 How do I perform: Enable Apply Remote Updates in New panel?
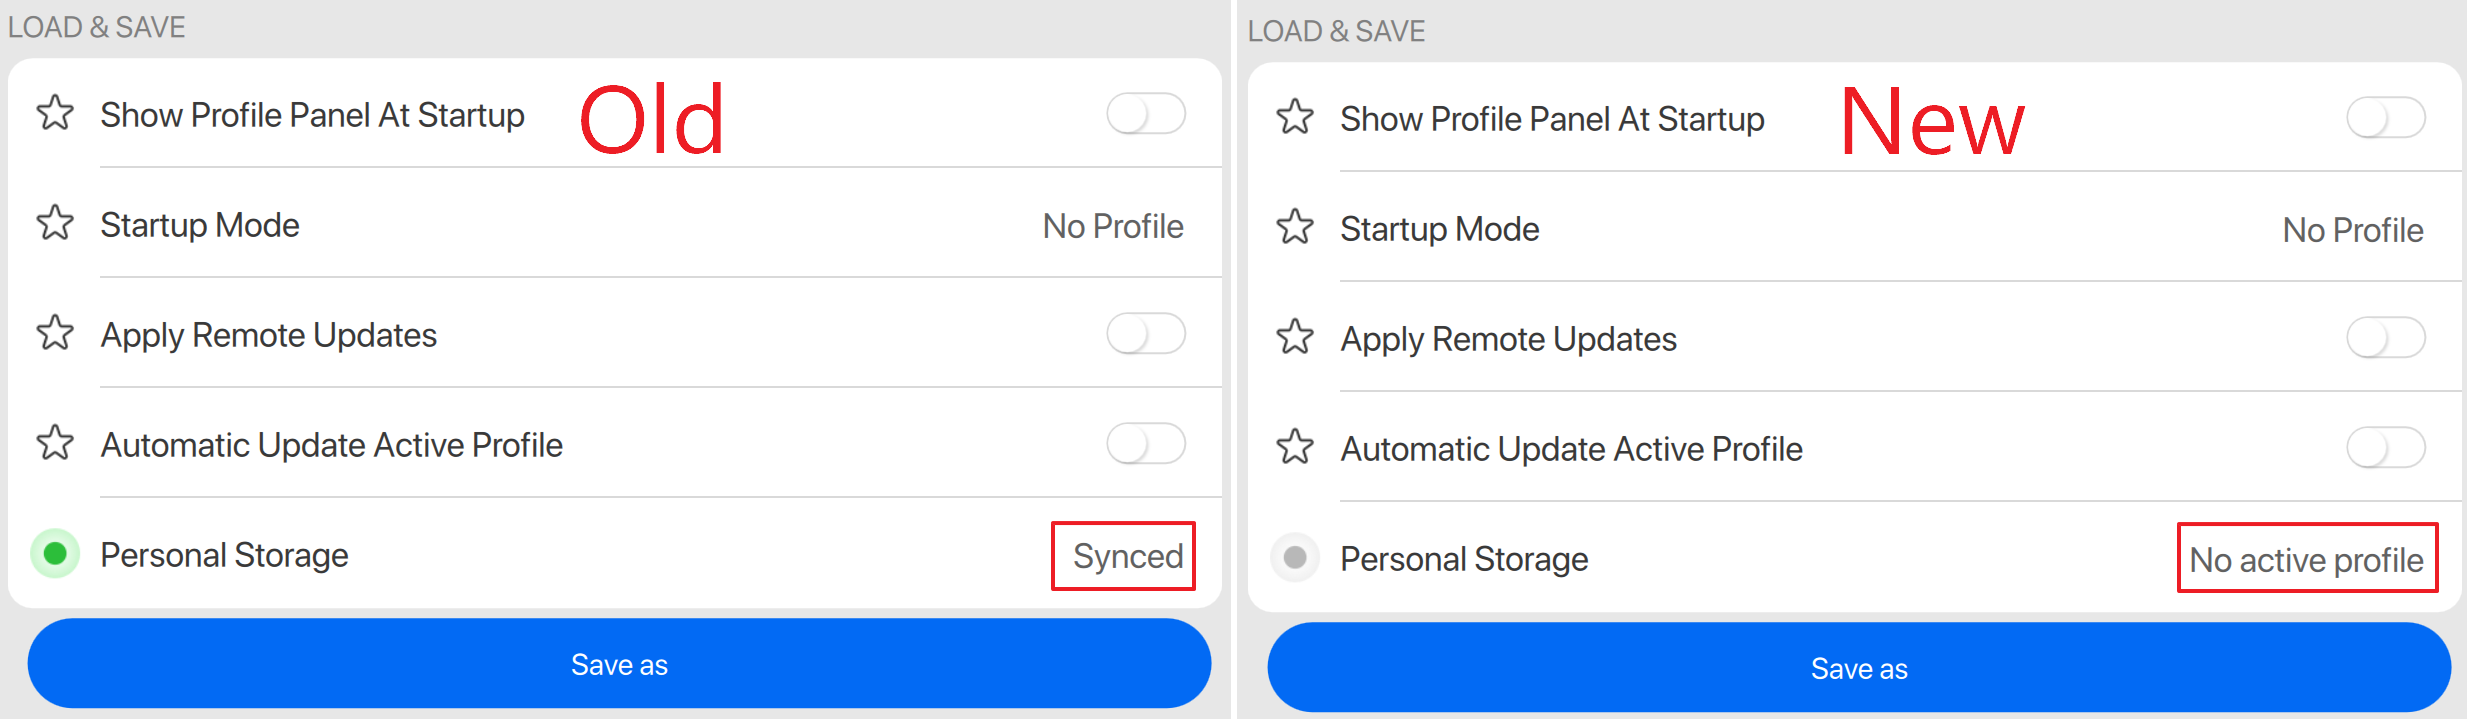2386,338
